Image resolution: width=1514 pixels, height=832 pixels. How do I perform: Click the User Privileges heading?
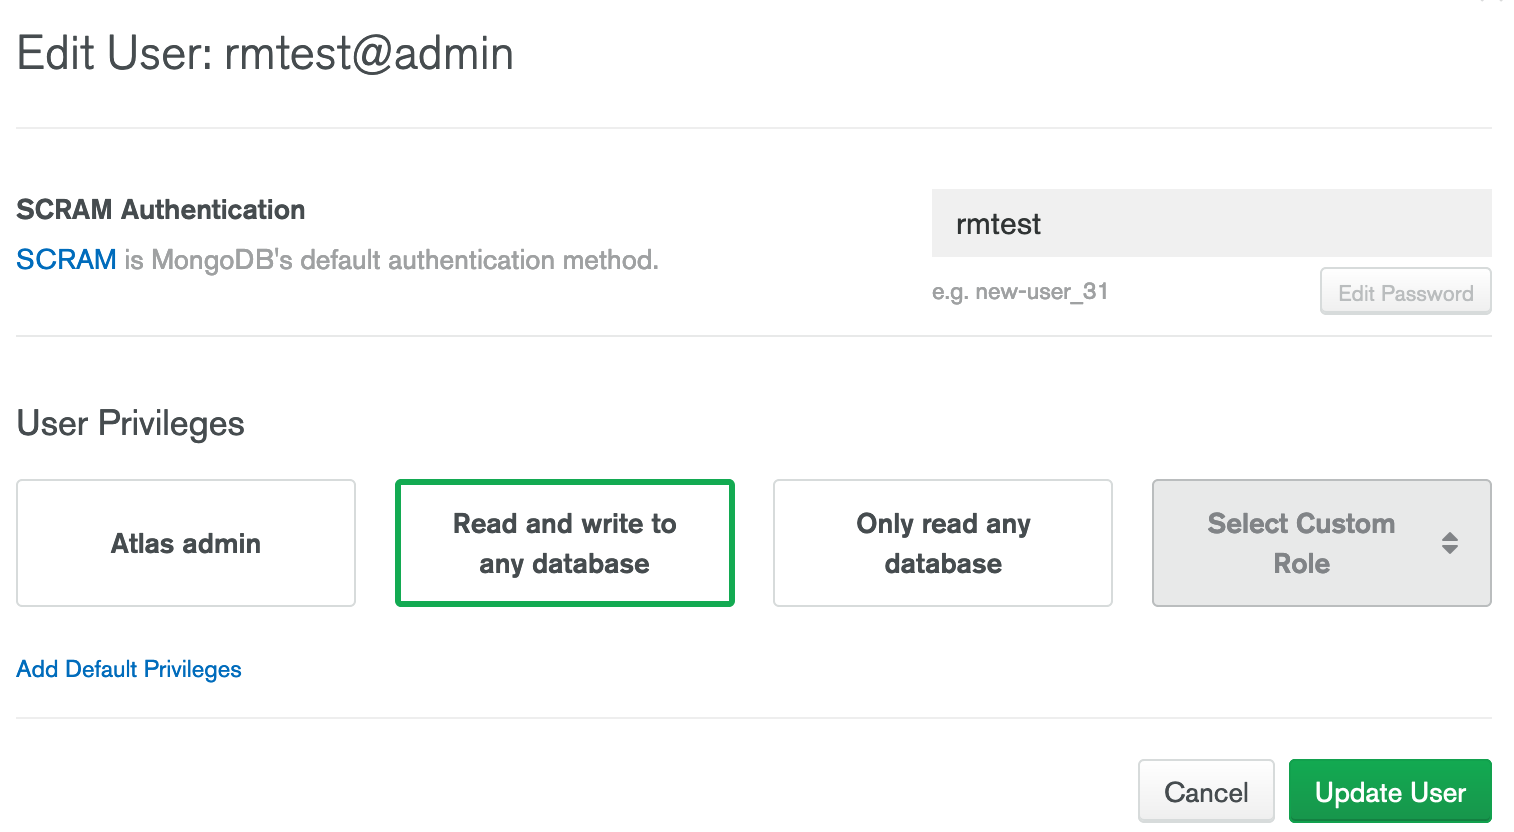pos(131,424)
